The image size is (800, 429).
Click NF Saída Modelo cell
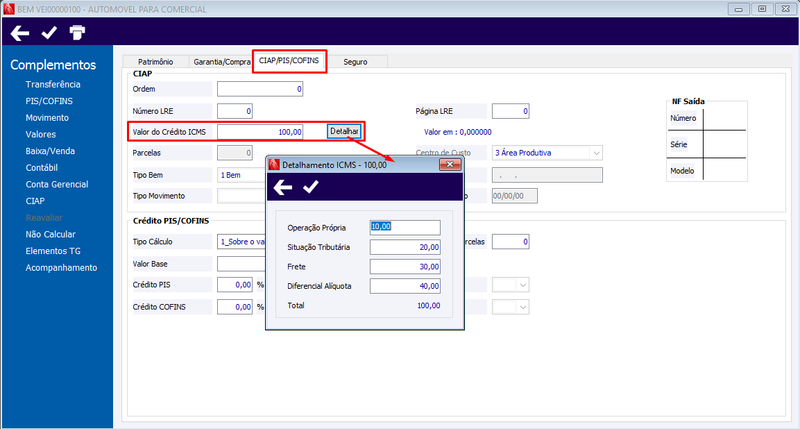coord(724,171)
